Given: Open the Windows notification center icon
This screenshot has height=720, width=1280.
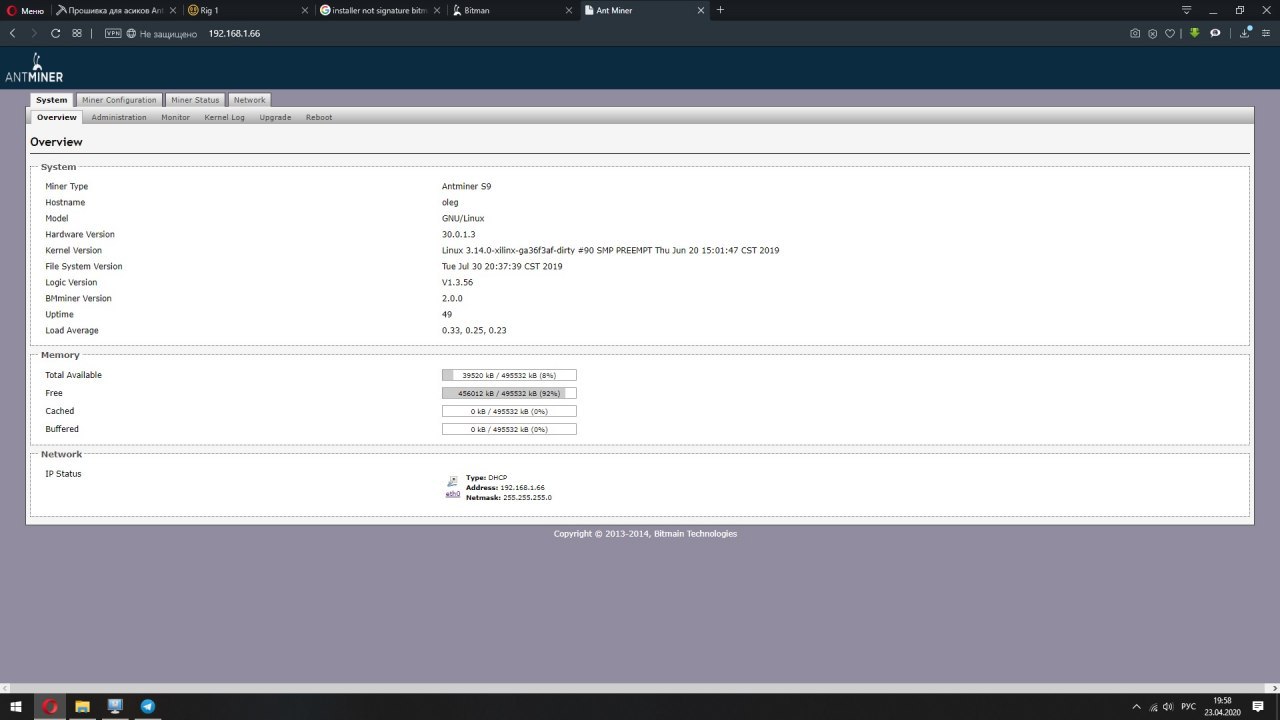Looking at the screenshot, I should point(1260,706).
